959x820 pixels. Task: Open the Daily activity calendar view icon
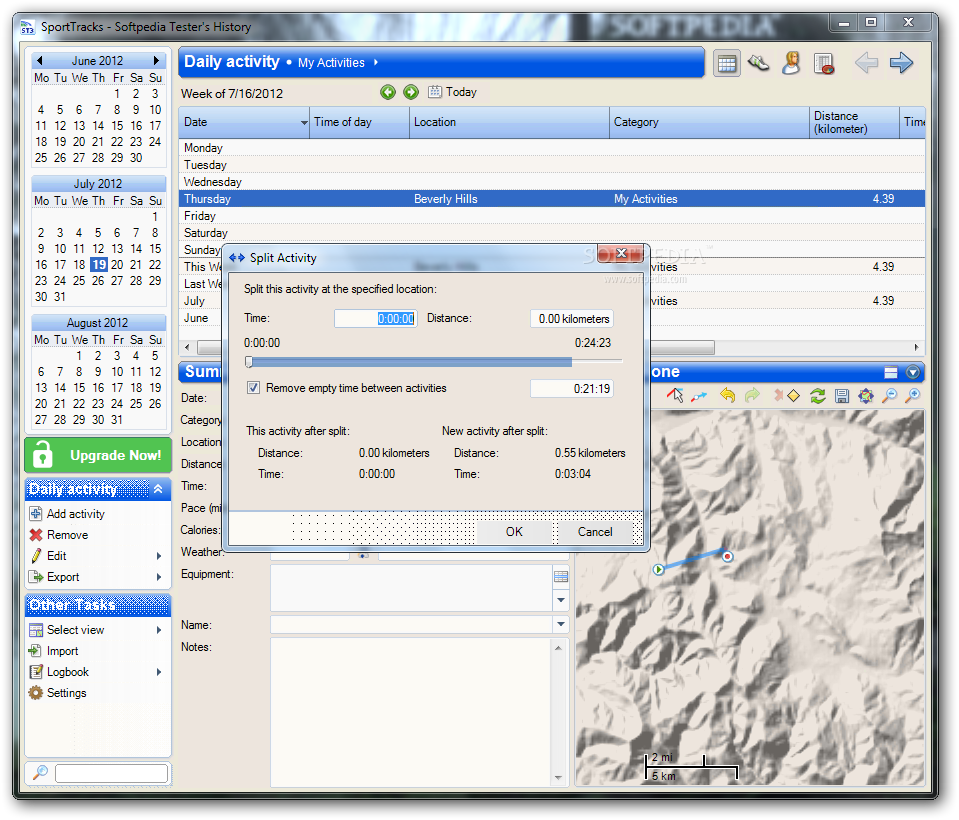(x=727, y=63)
